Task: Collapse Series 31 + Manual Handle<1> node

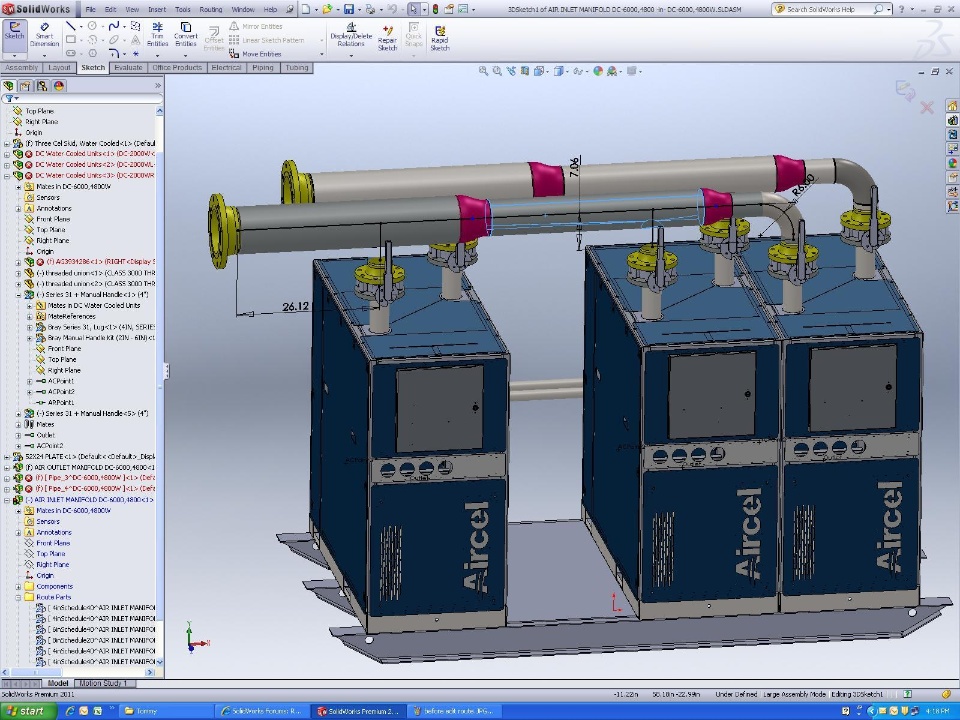Action: 18,294
